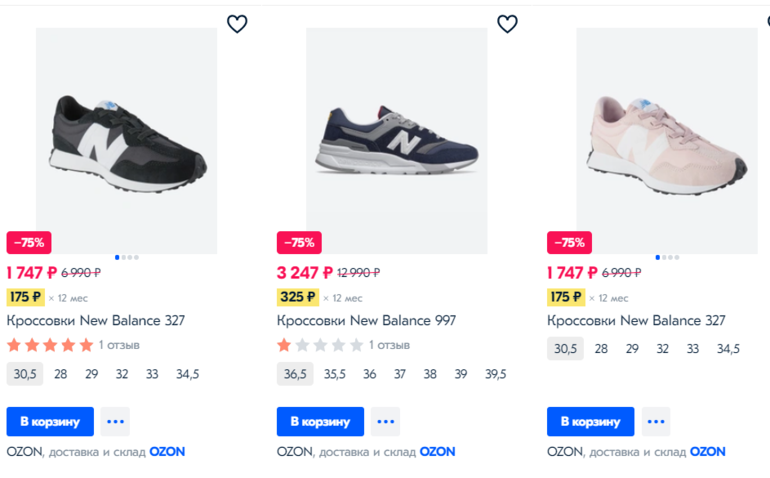The image size is (770, 478).
Task: Click 175 ₽ installment badge on pink sneakers
Action: [x=565, y=297]
